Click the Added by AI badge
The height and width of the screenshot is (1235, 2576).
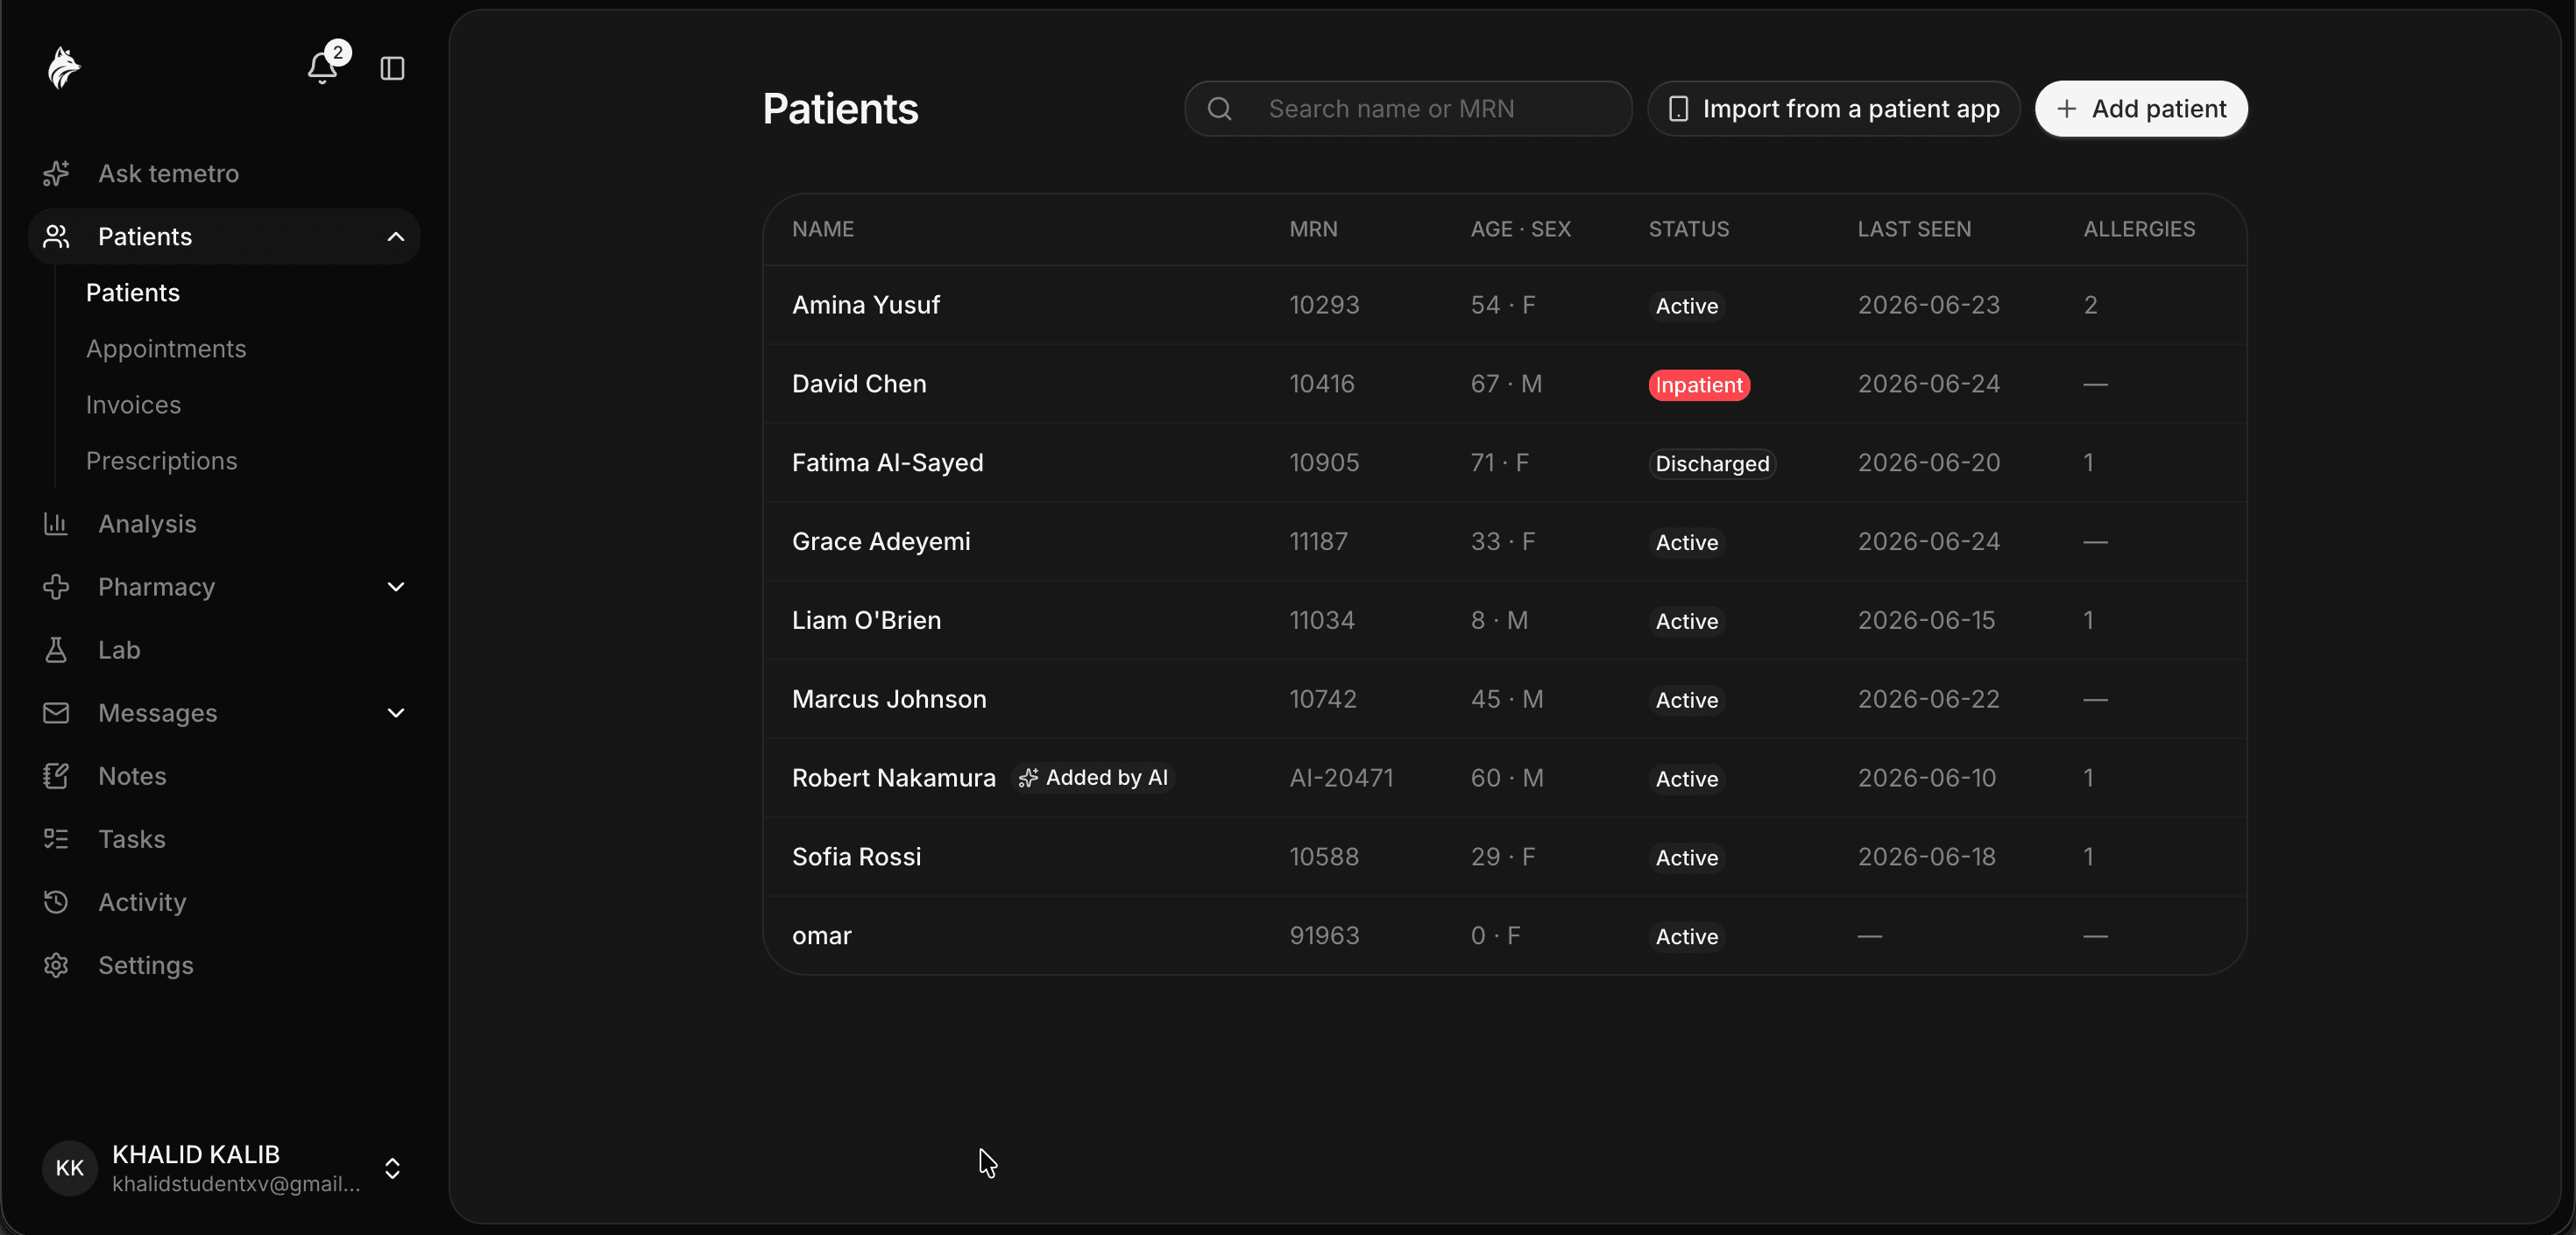tap(1093, 778)
